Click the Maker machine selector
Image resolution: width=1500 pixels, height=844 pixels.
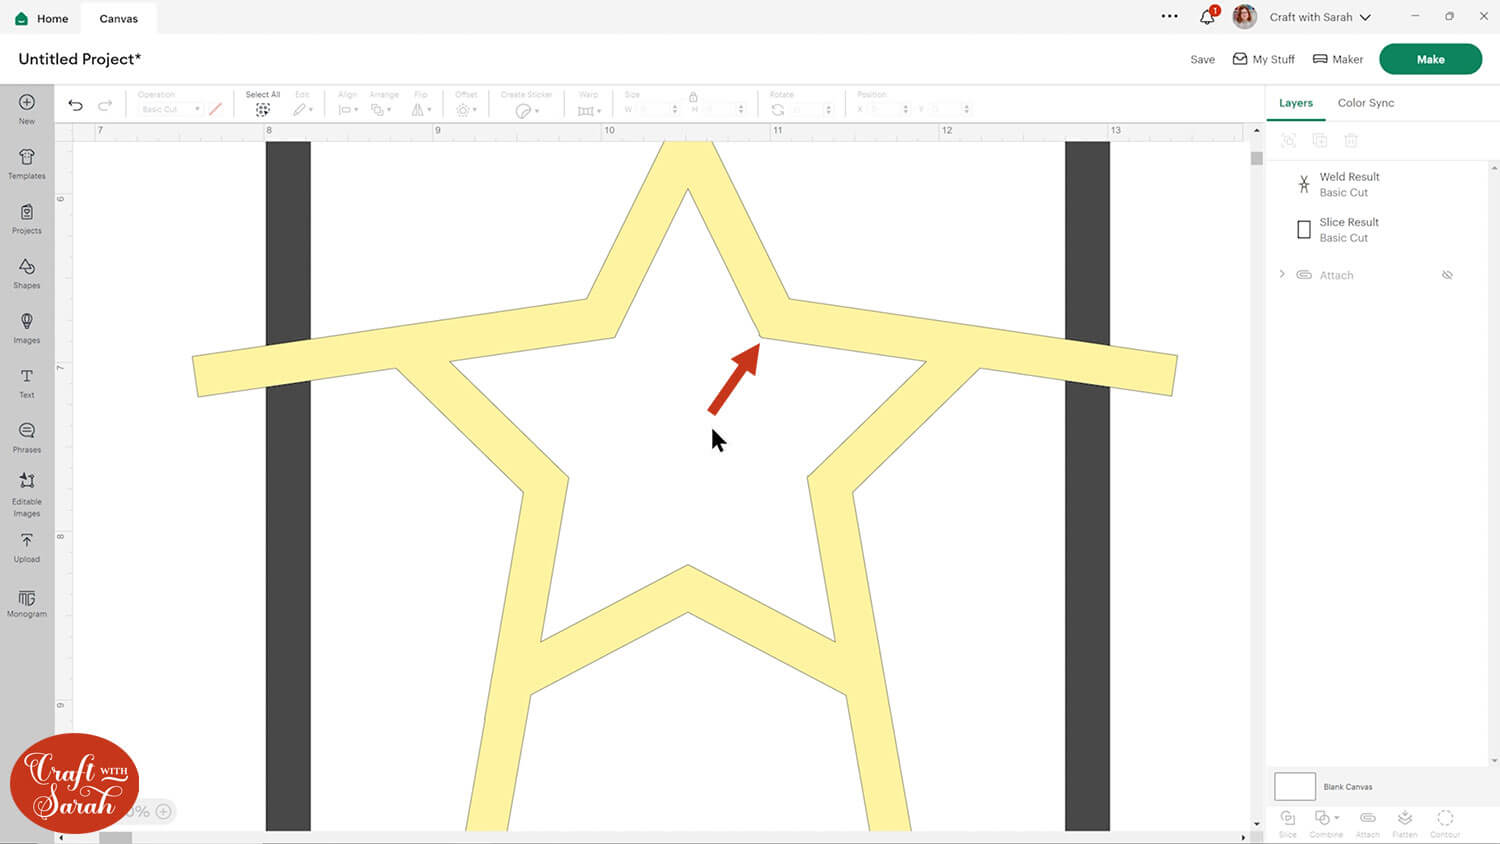(x=1338, y=59)
